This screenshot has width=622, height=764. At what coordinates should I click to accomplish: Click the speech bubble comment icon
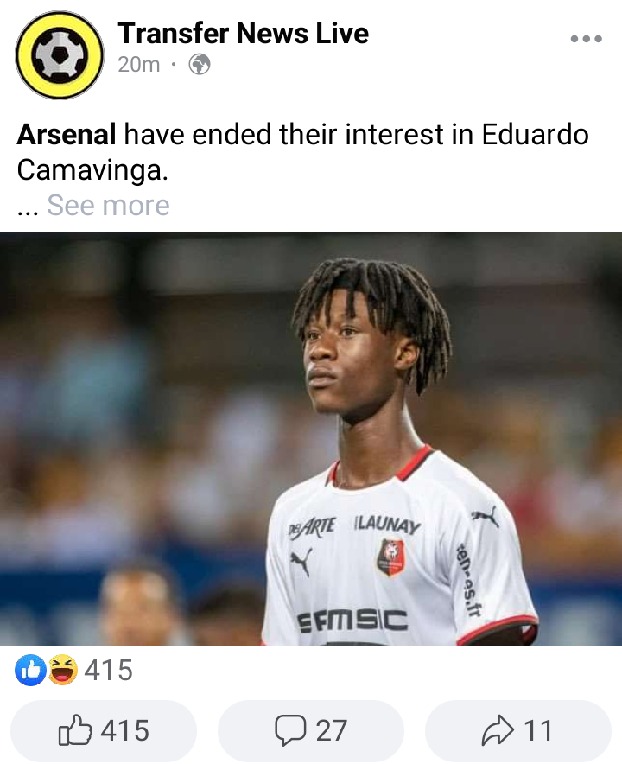tap(291, 730)
